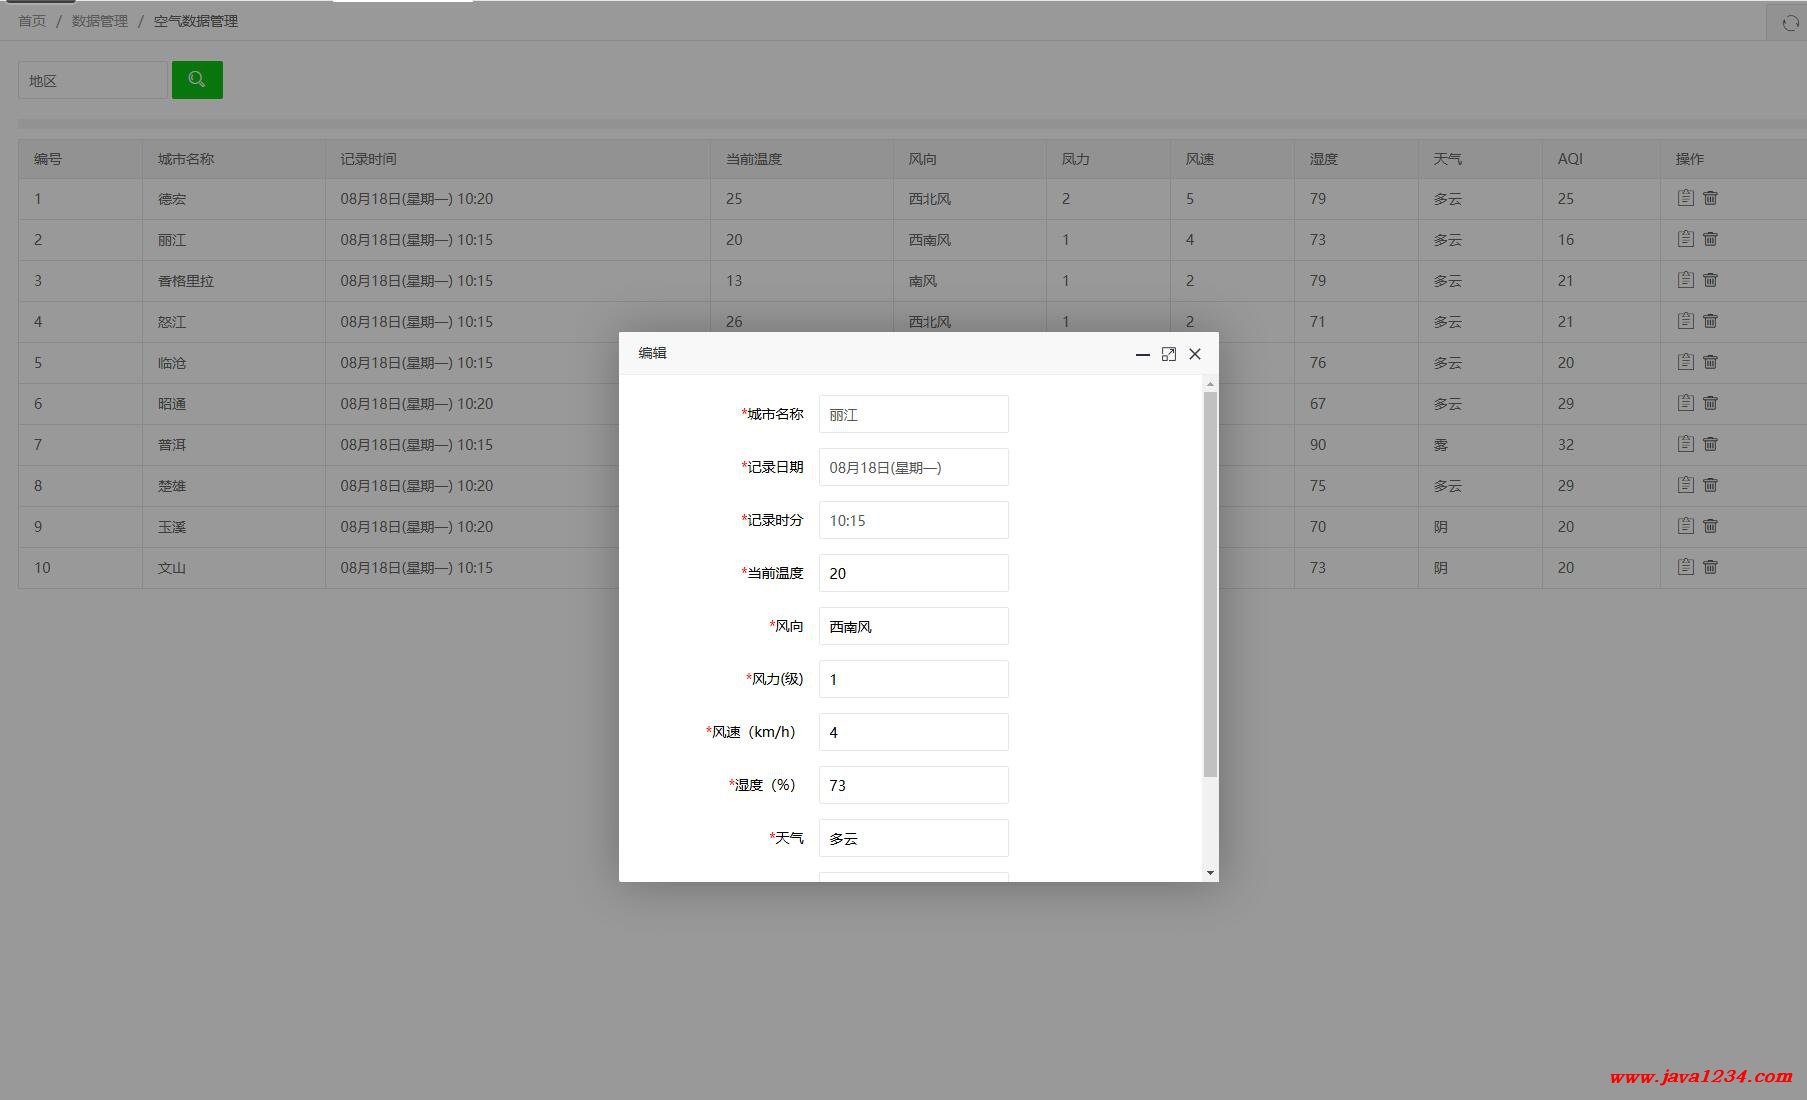Screen dimensions: 1807x1100
Task: Open 数据管理 breadcrumb link
Action: (99, 21)
